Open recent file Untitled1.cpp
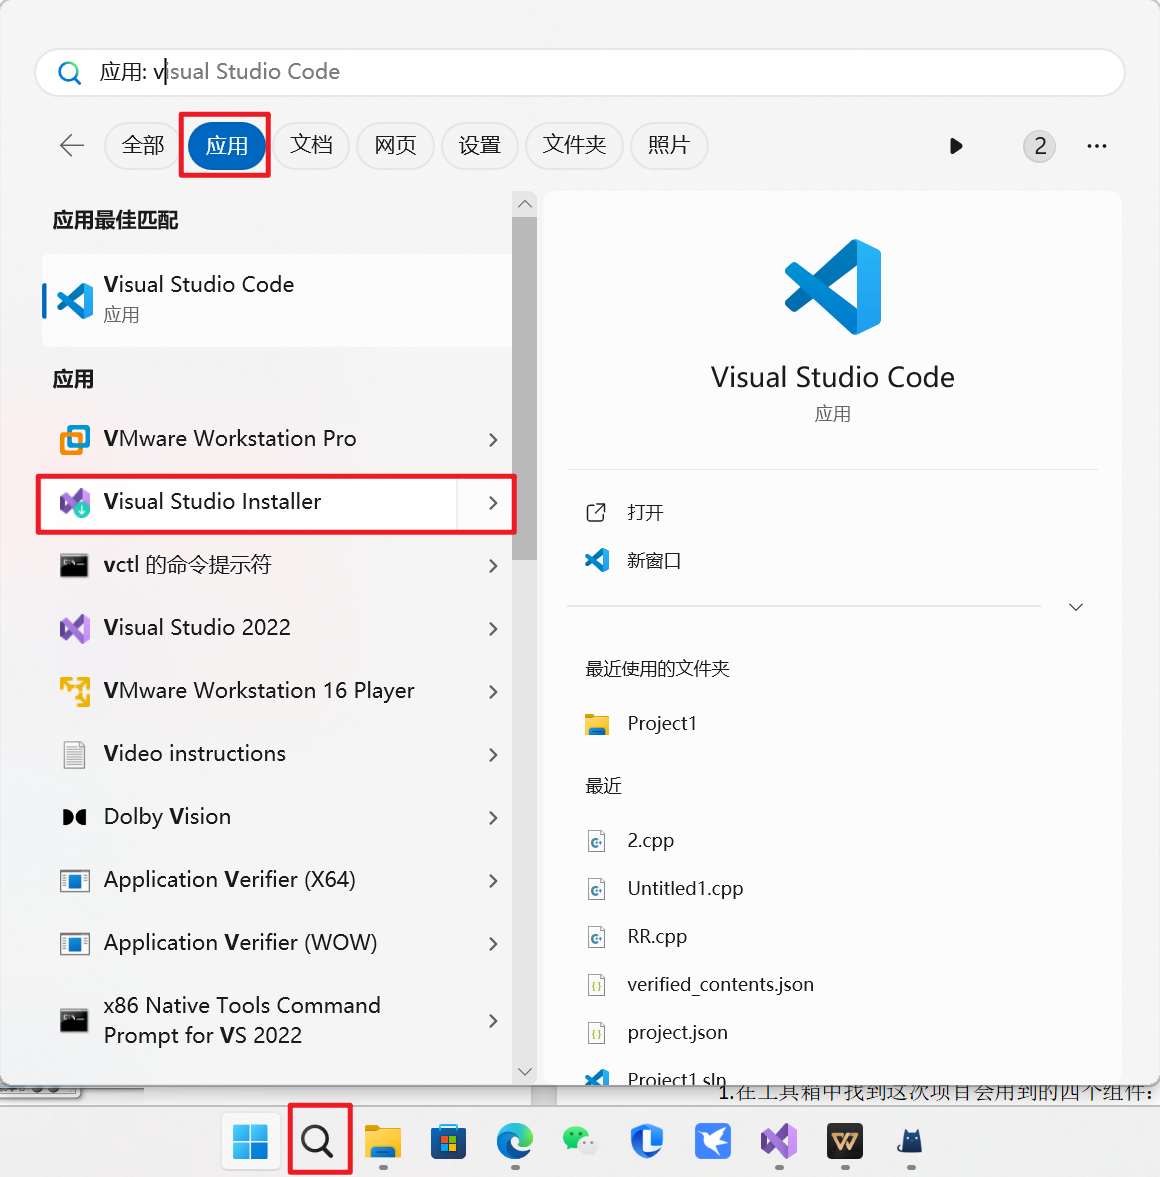Viewport: 1160px width, 1177px height. point(685,889)
